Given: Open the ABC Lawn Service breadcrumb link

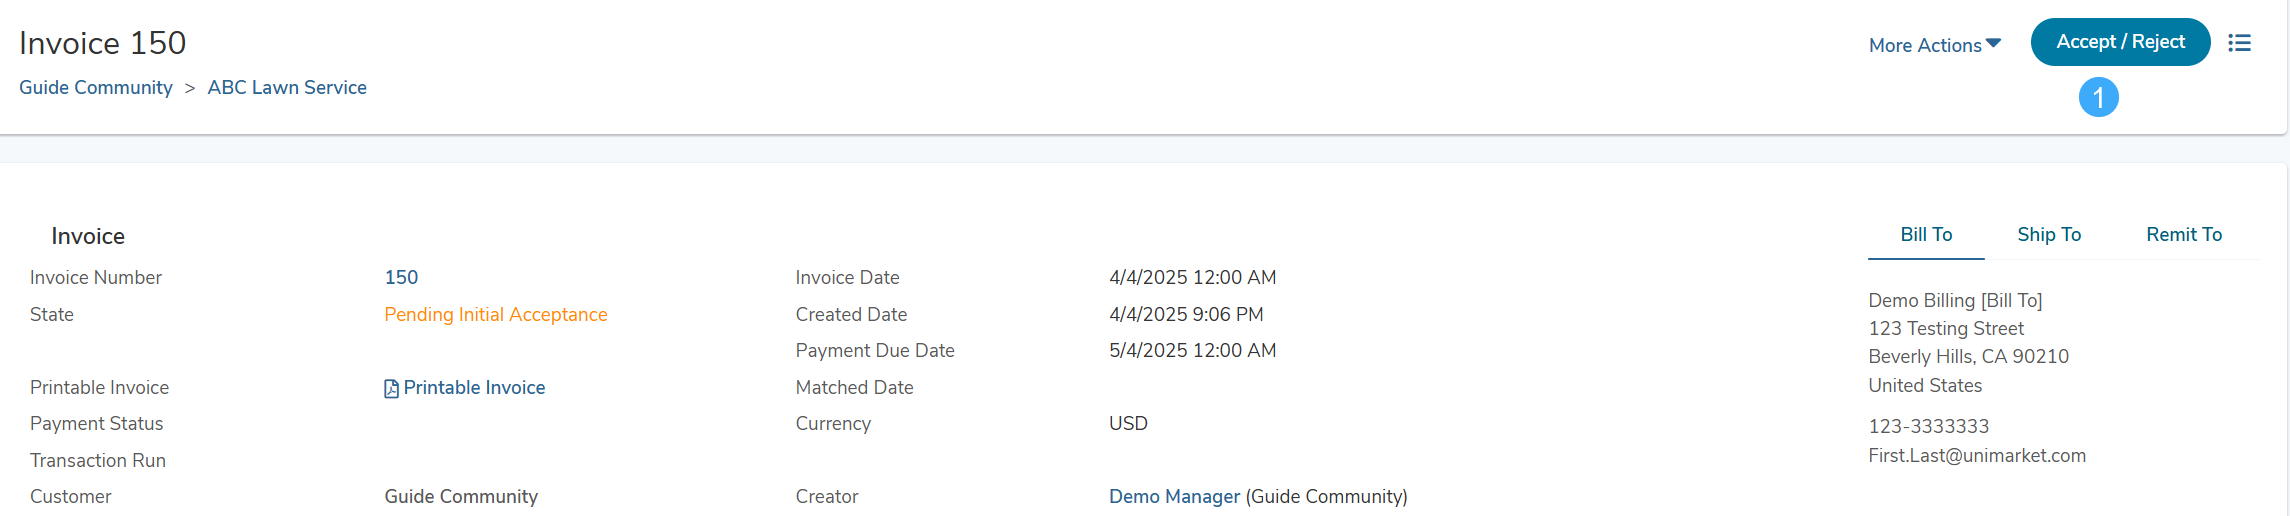Looking at the screenshot, I should [287, 88].
